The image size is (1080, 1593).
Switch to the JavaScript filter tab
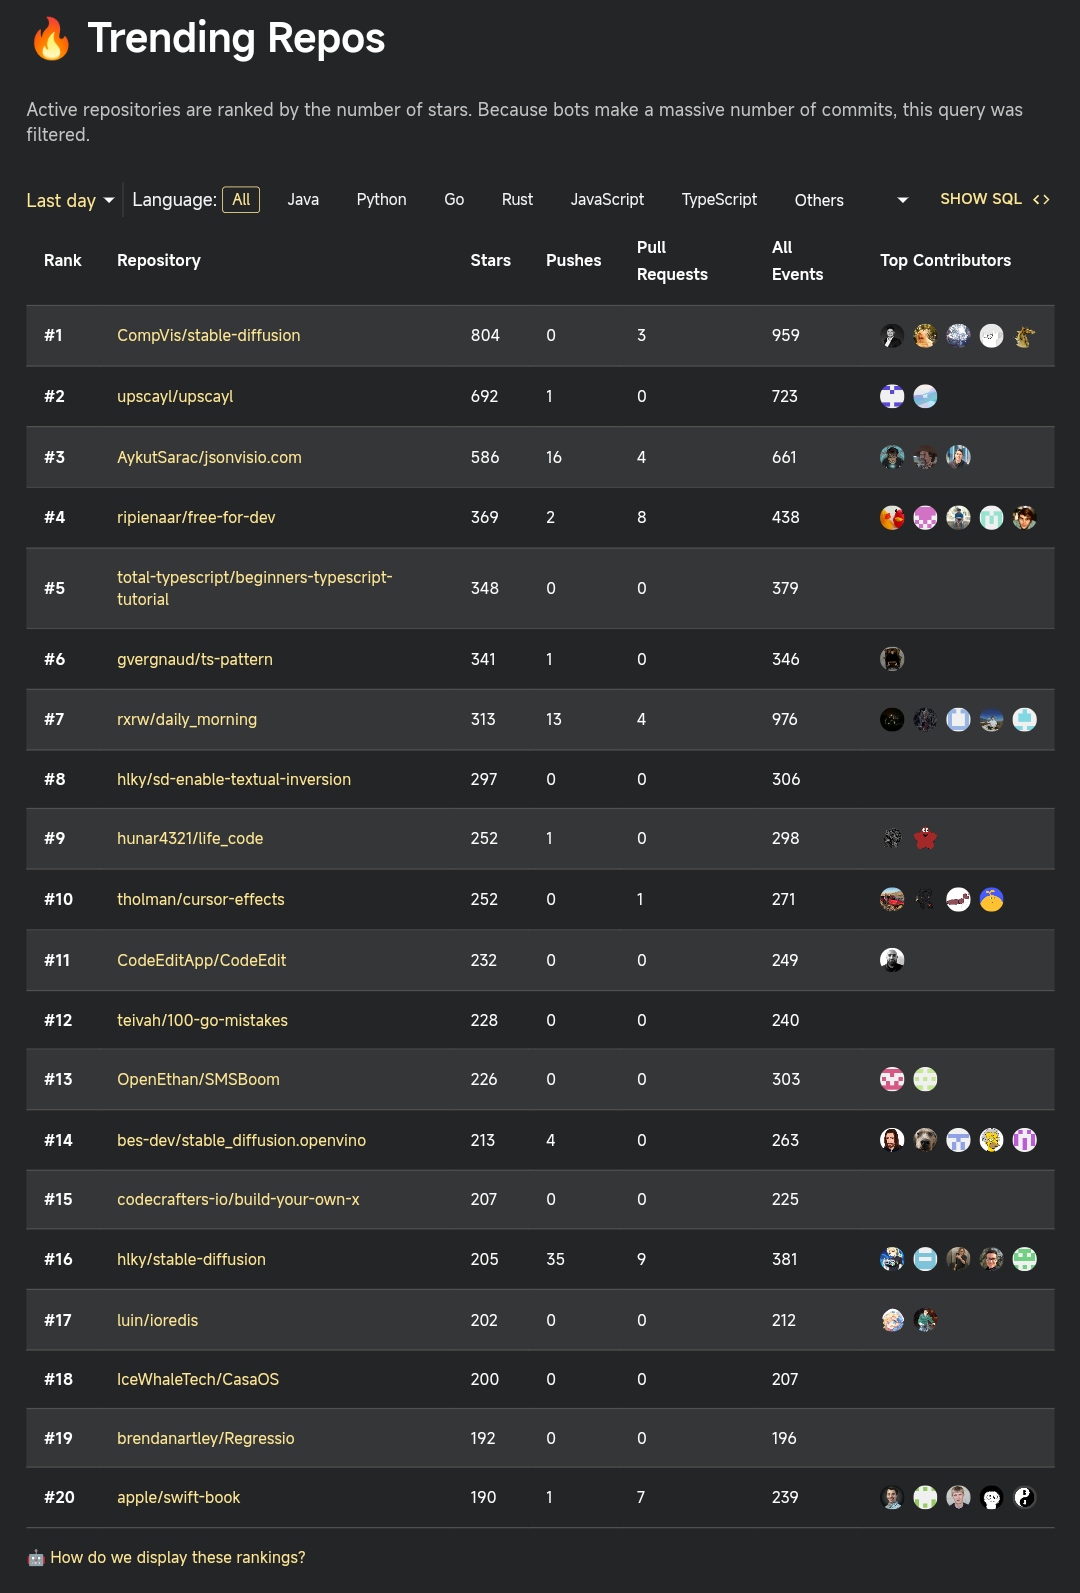(607, 199)
